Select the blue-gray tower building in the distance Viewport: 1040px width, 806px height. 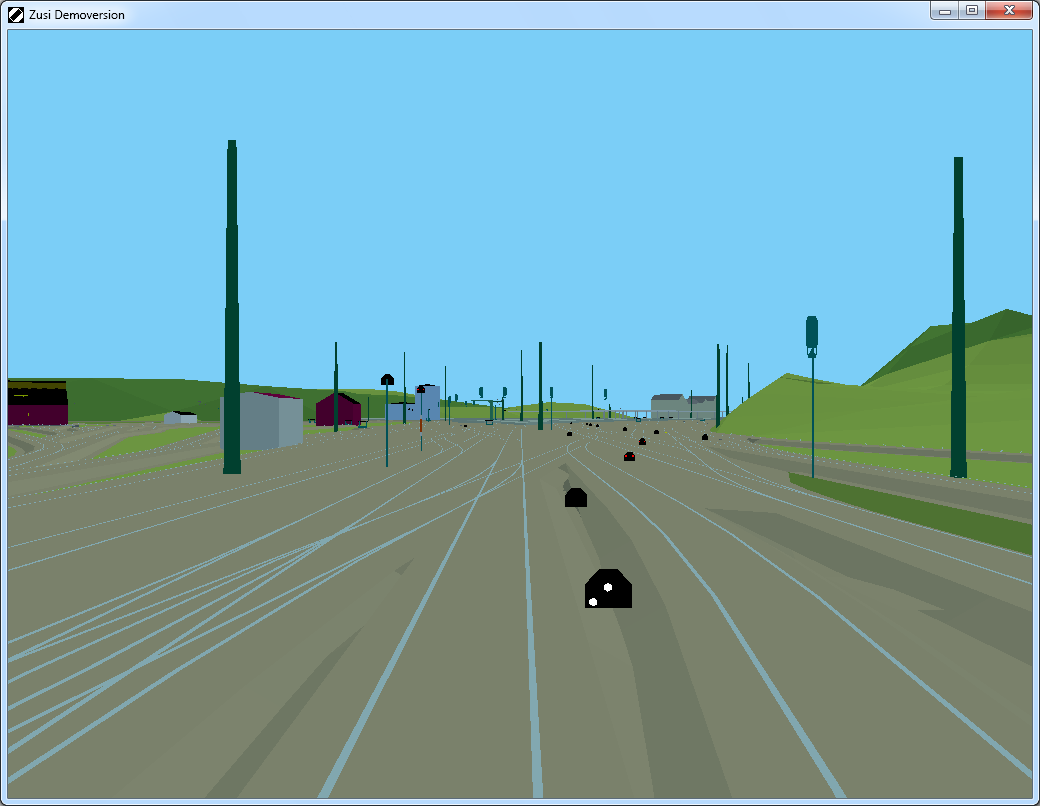click(429, 399)
